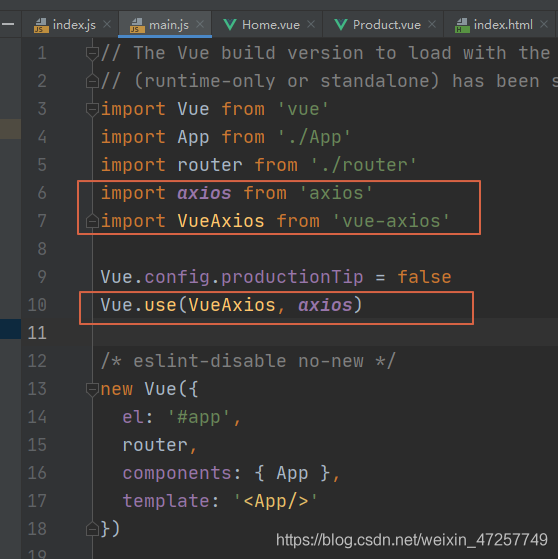The width and height of the screenshot is (558, 559).
Task: Click 'use' method call on line 10
Action: coord(160,305)
